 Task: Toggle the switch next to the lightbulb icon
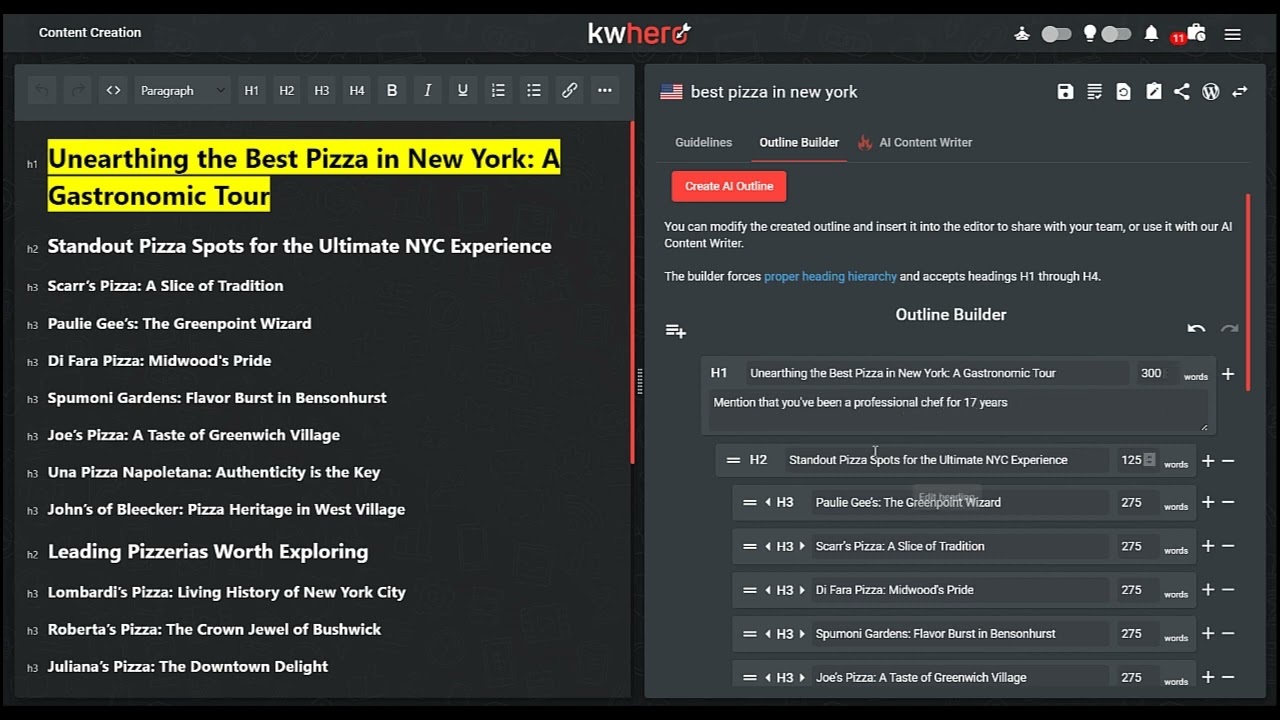point(1116,33)
